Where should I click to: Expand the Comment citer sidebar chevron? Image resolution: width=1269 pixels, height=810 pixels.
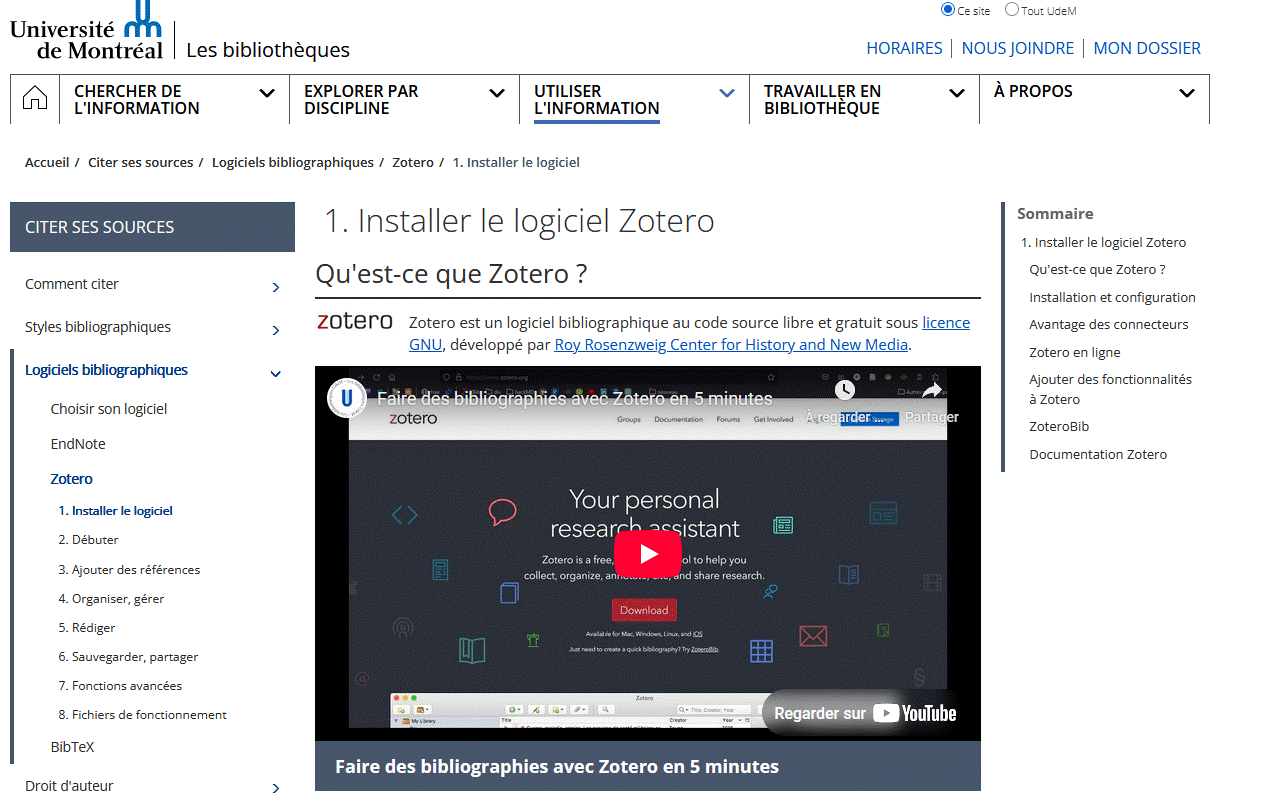276,288
